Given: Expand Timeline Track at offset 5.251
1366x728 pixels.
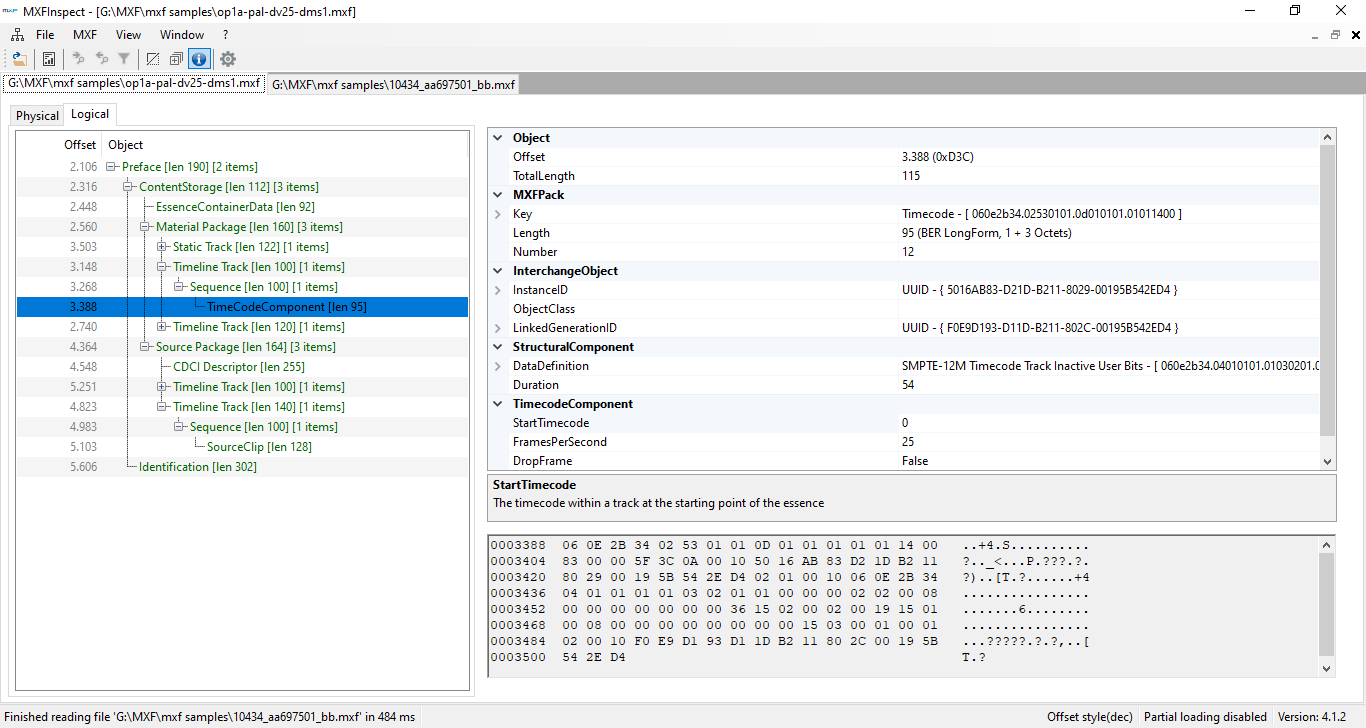Looking at the screenshot, I should point(163,387).
